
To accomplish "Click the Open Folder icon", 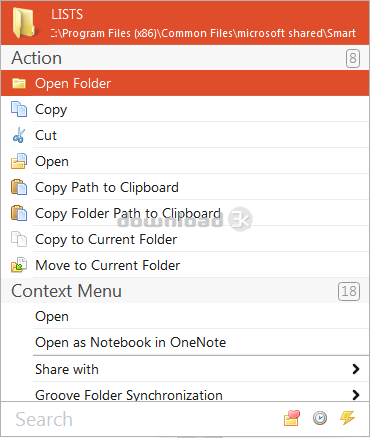I will coord(19,83).
